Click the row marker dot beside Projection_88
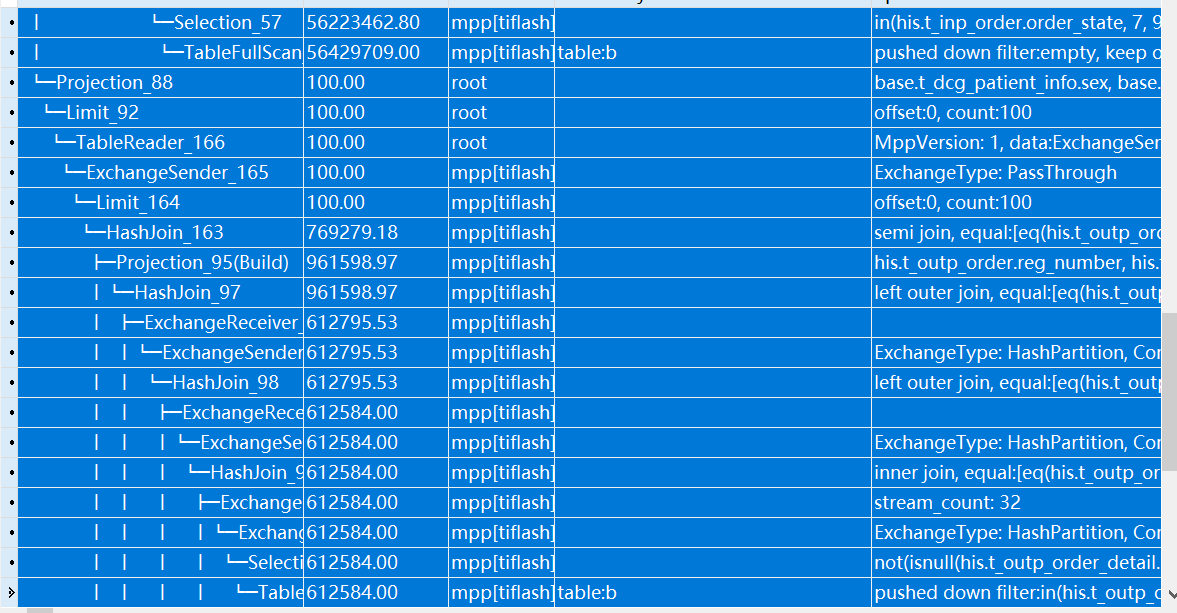The image size is (1177, 613). pyautogui.click(x=9, y=82)
